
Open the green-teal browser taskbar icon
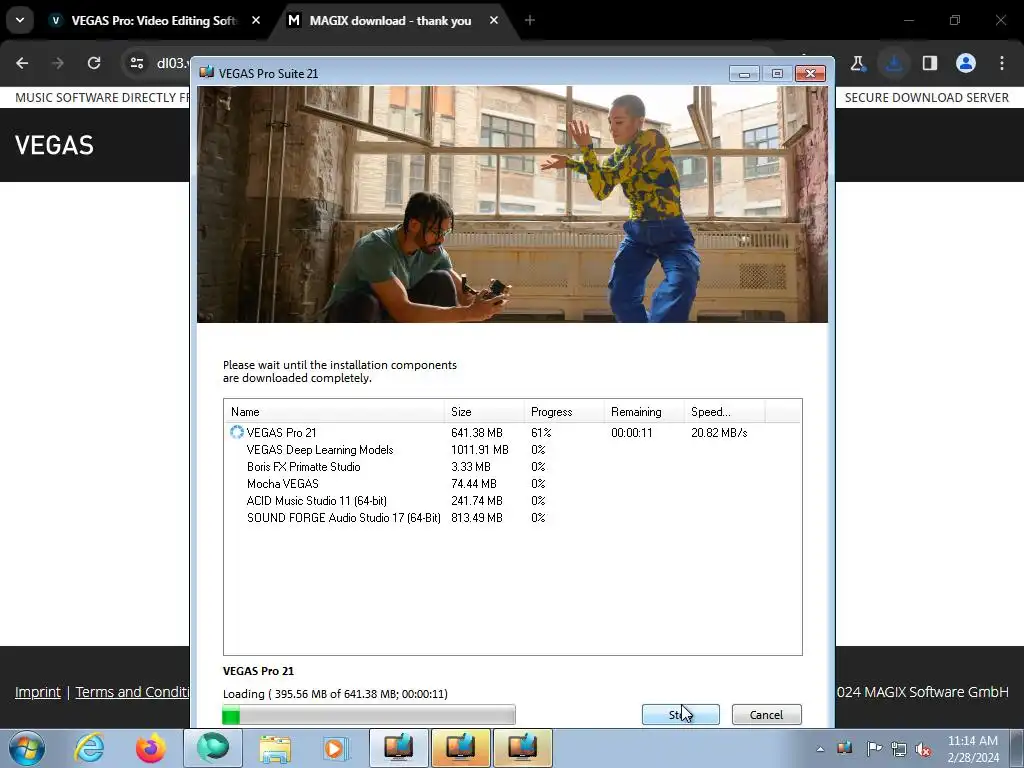pyautogui.click(x=213, y=748)
